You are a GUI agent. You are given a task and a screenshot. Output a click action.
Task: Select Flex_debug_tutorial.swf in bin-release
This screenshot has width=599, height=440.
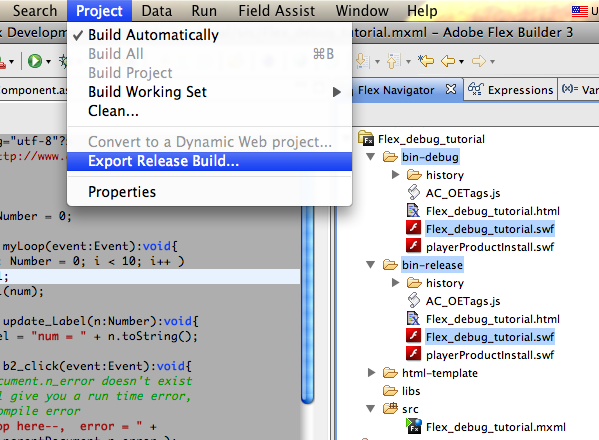pos(490,337)
